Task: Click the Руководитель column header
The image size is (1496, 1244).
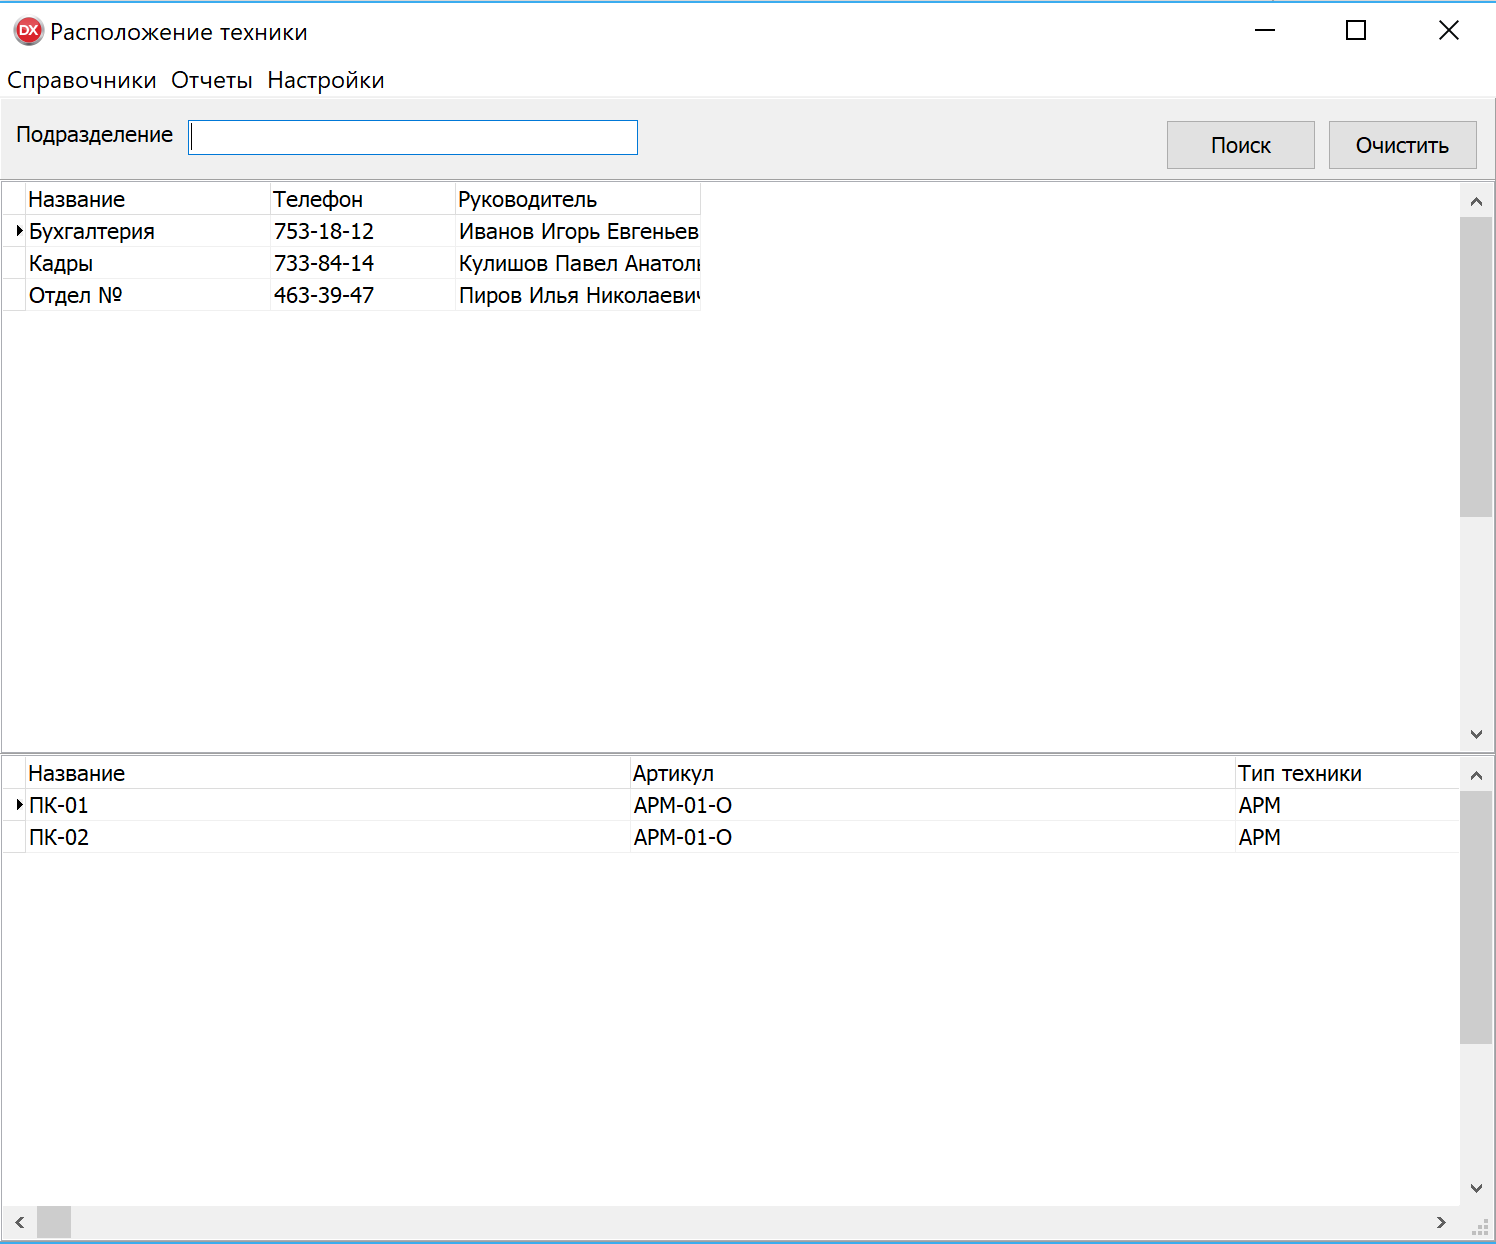Action: [x=578, y=199]
